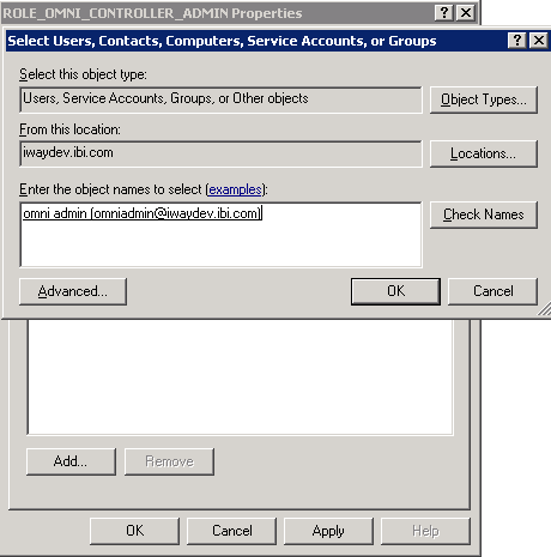Click the Remove members button
Viewport: 552px width, 557px height.
[x=169, y=461]
